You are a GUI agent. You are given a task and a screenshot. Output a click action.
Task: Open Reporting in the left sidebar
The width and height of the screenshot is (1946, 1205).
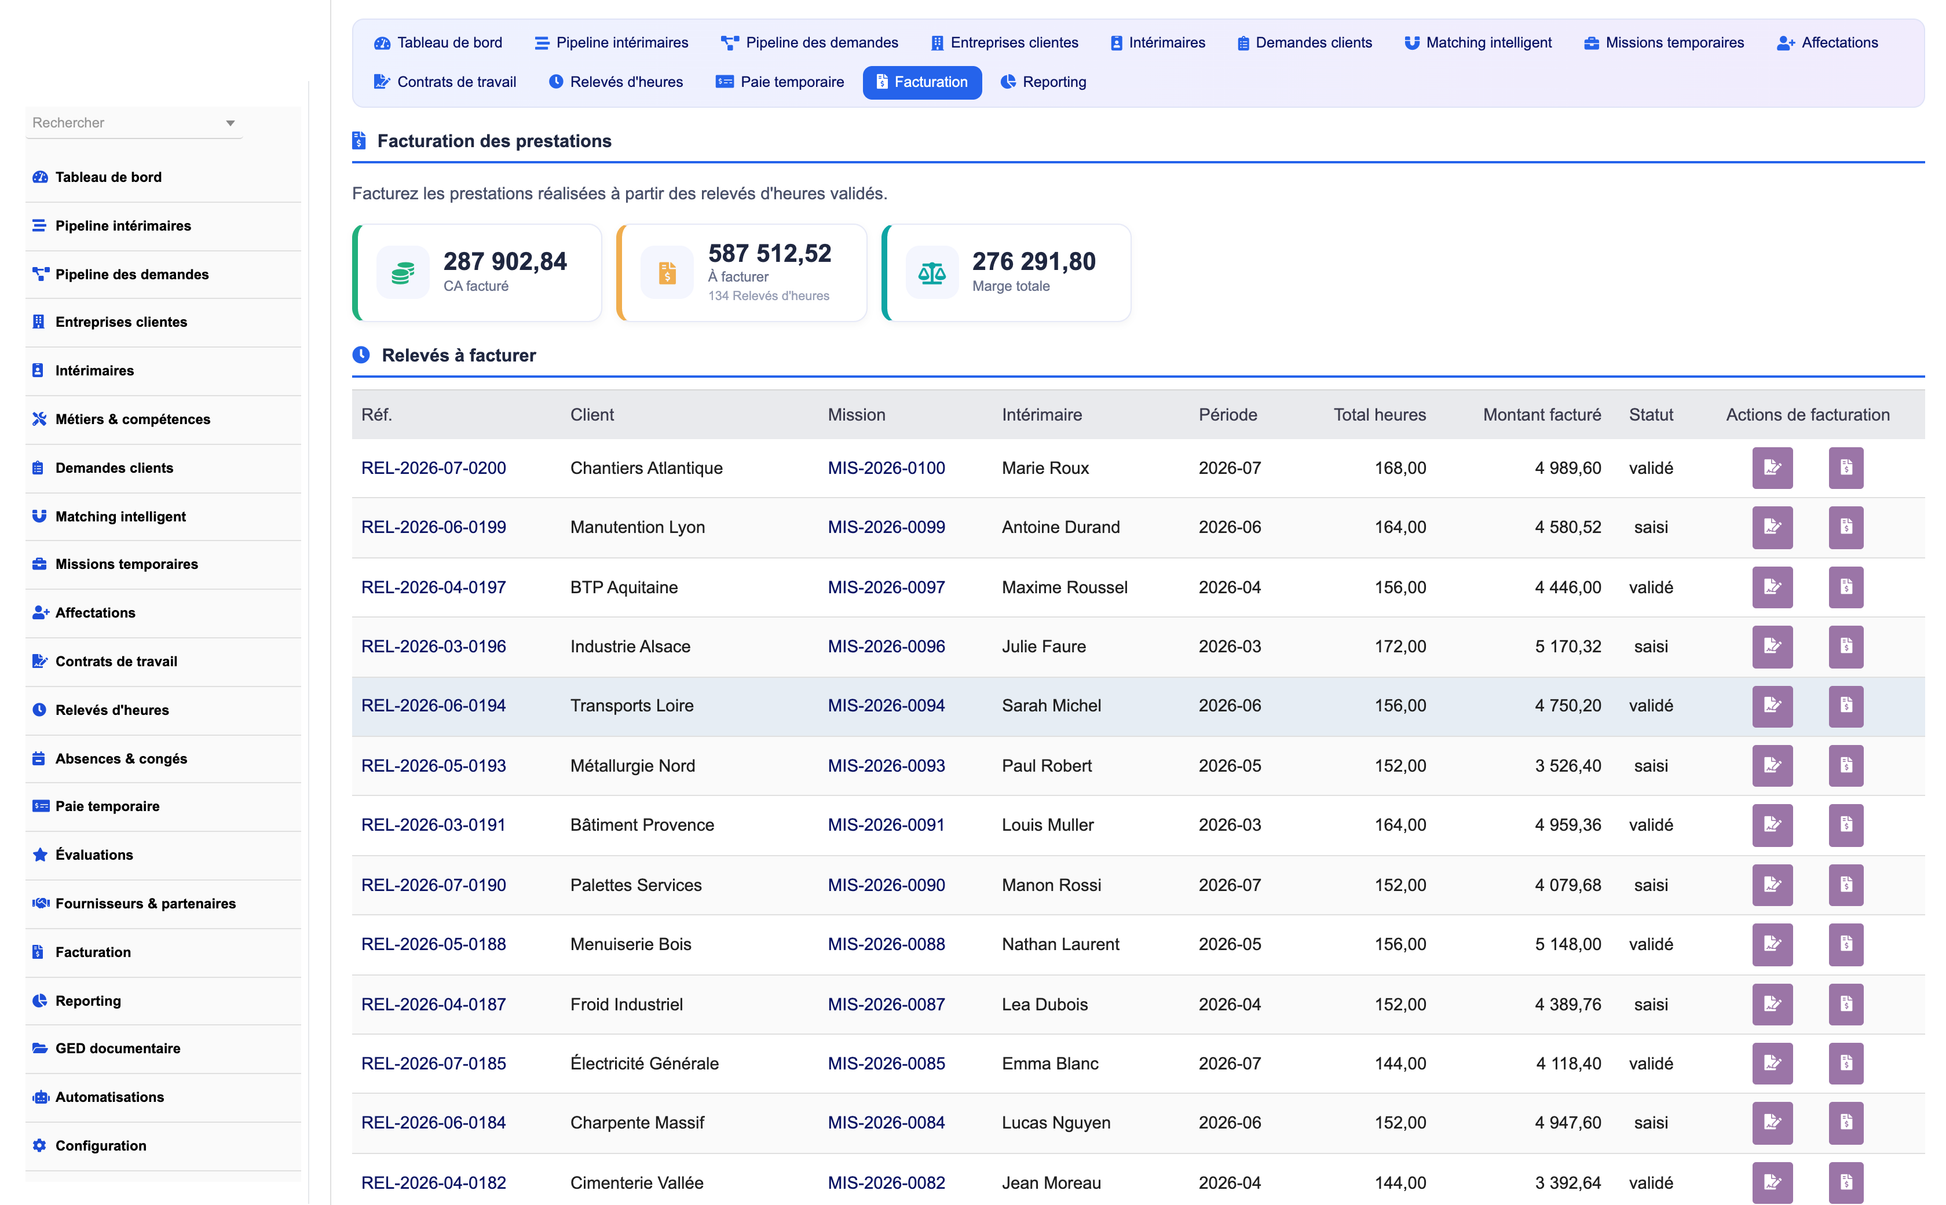(x=163, y=1001)
